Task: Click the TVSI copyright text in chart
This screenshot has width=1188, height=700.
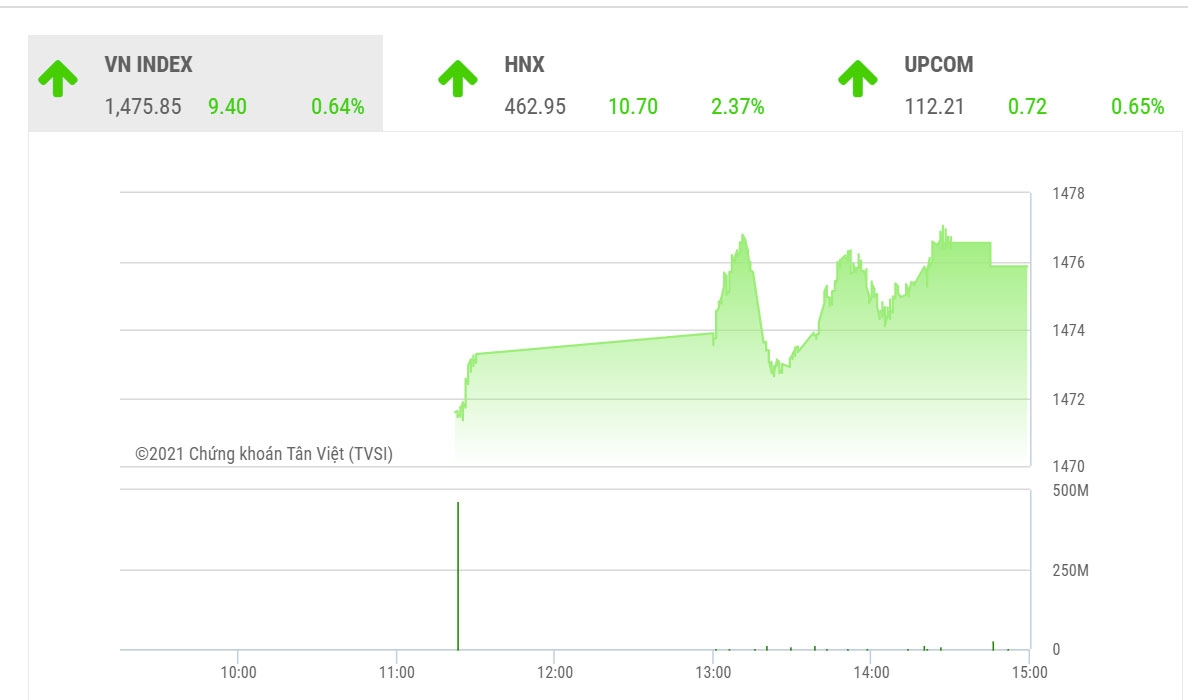Action: tap(264, 454)
